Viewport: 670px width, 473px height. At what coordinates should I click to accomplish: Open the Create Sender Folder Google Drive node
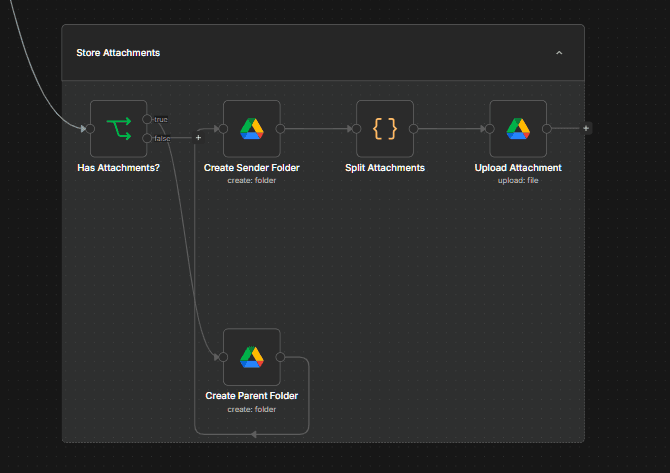click(252, 129)
